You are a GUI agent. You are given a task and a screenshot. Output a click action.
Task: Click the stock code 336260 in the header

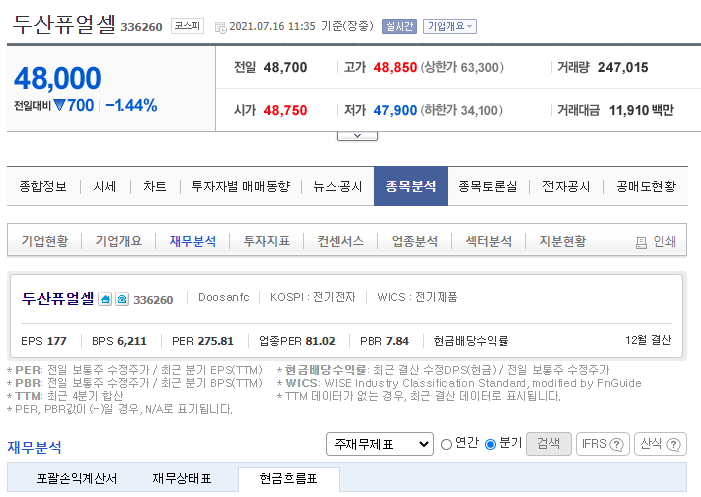tap(141, 27)
